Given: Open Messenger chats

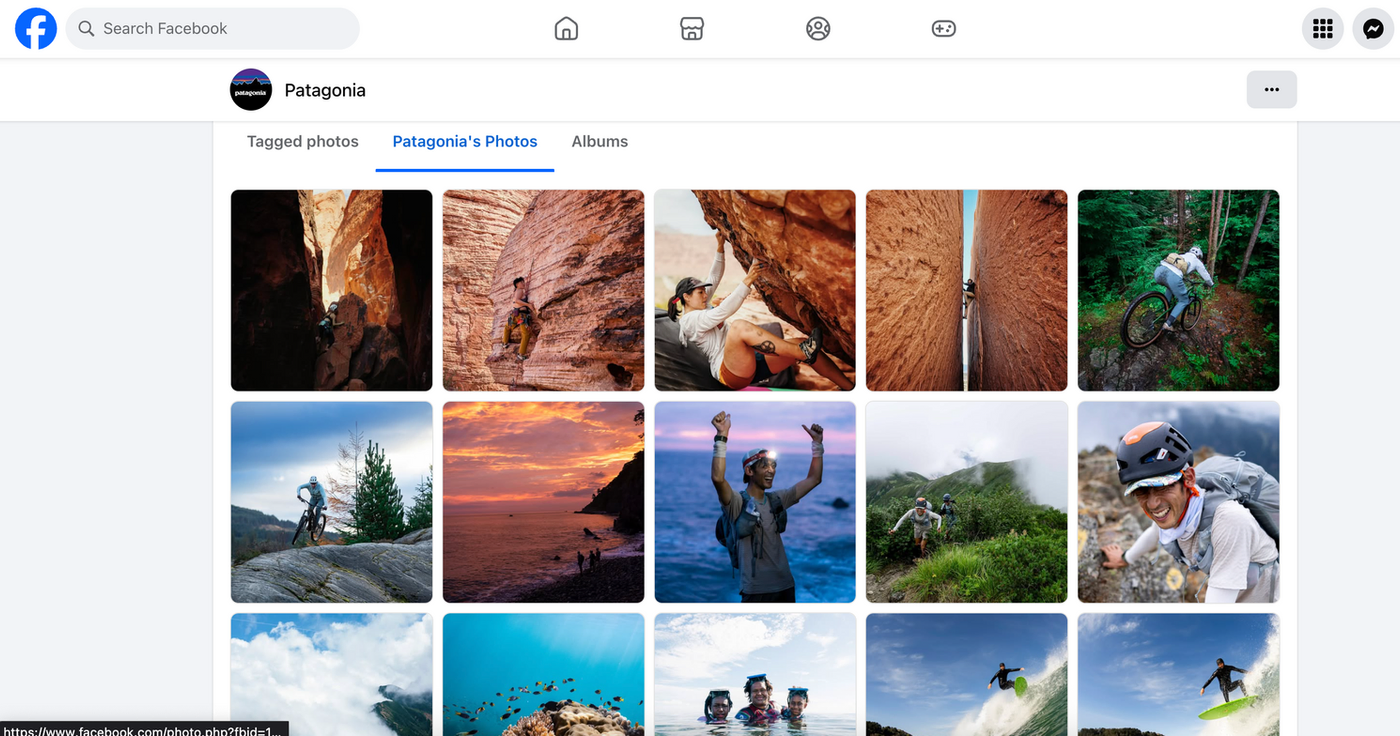Looking at the screenshot, I should click(x=1374, y=29).
